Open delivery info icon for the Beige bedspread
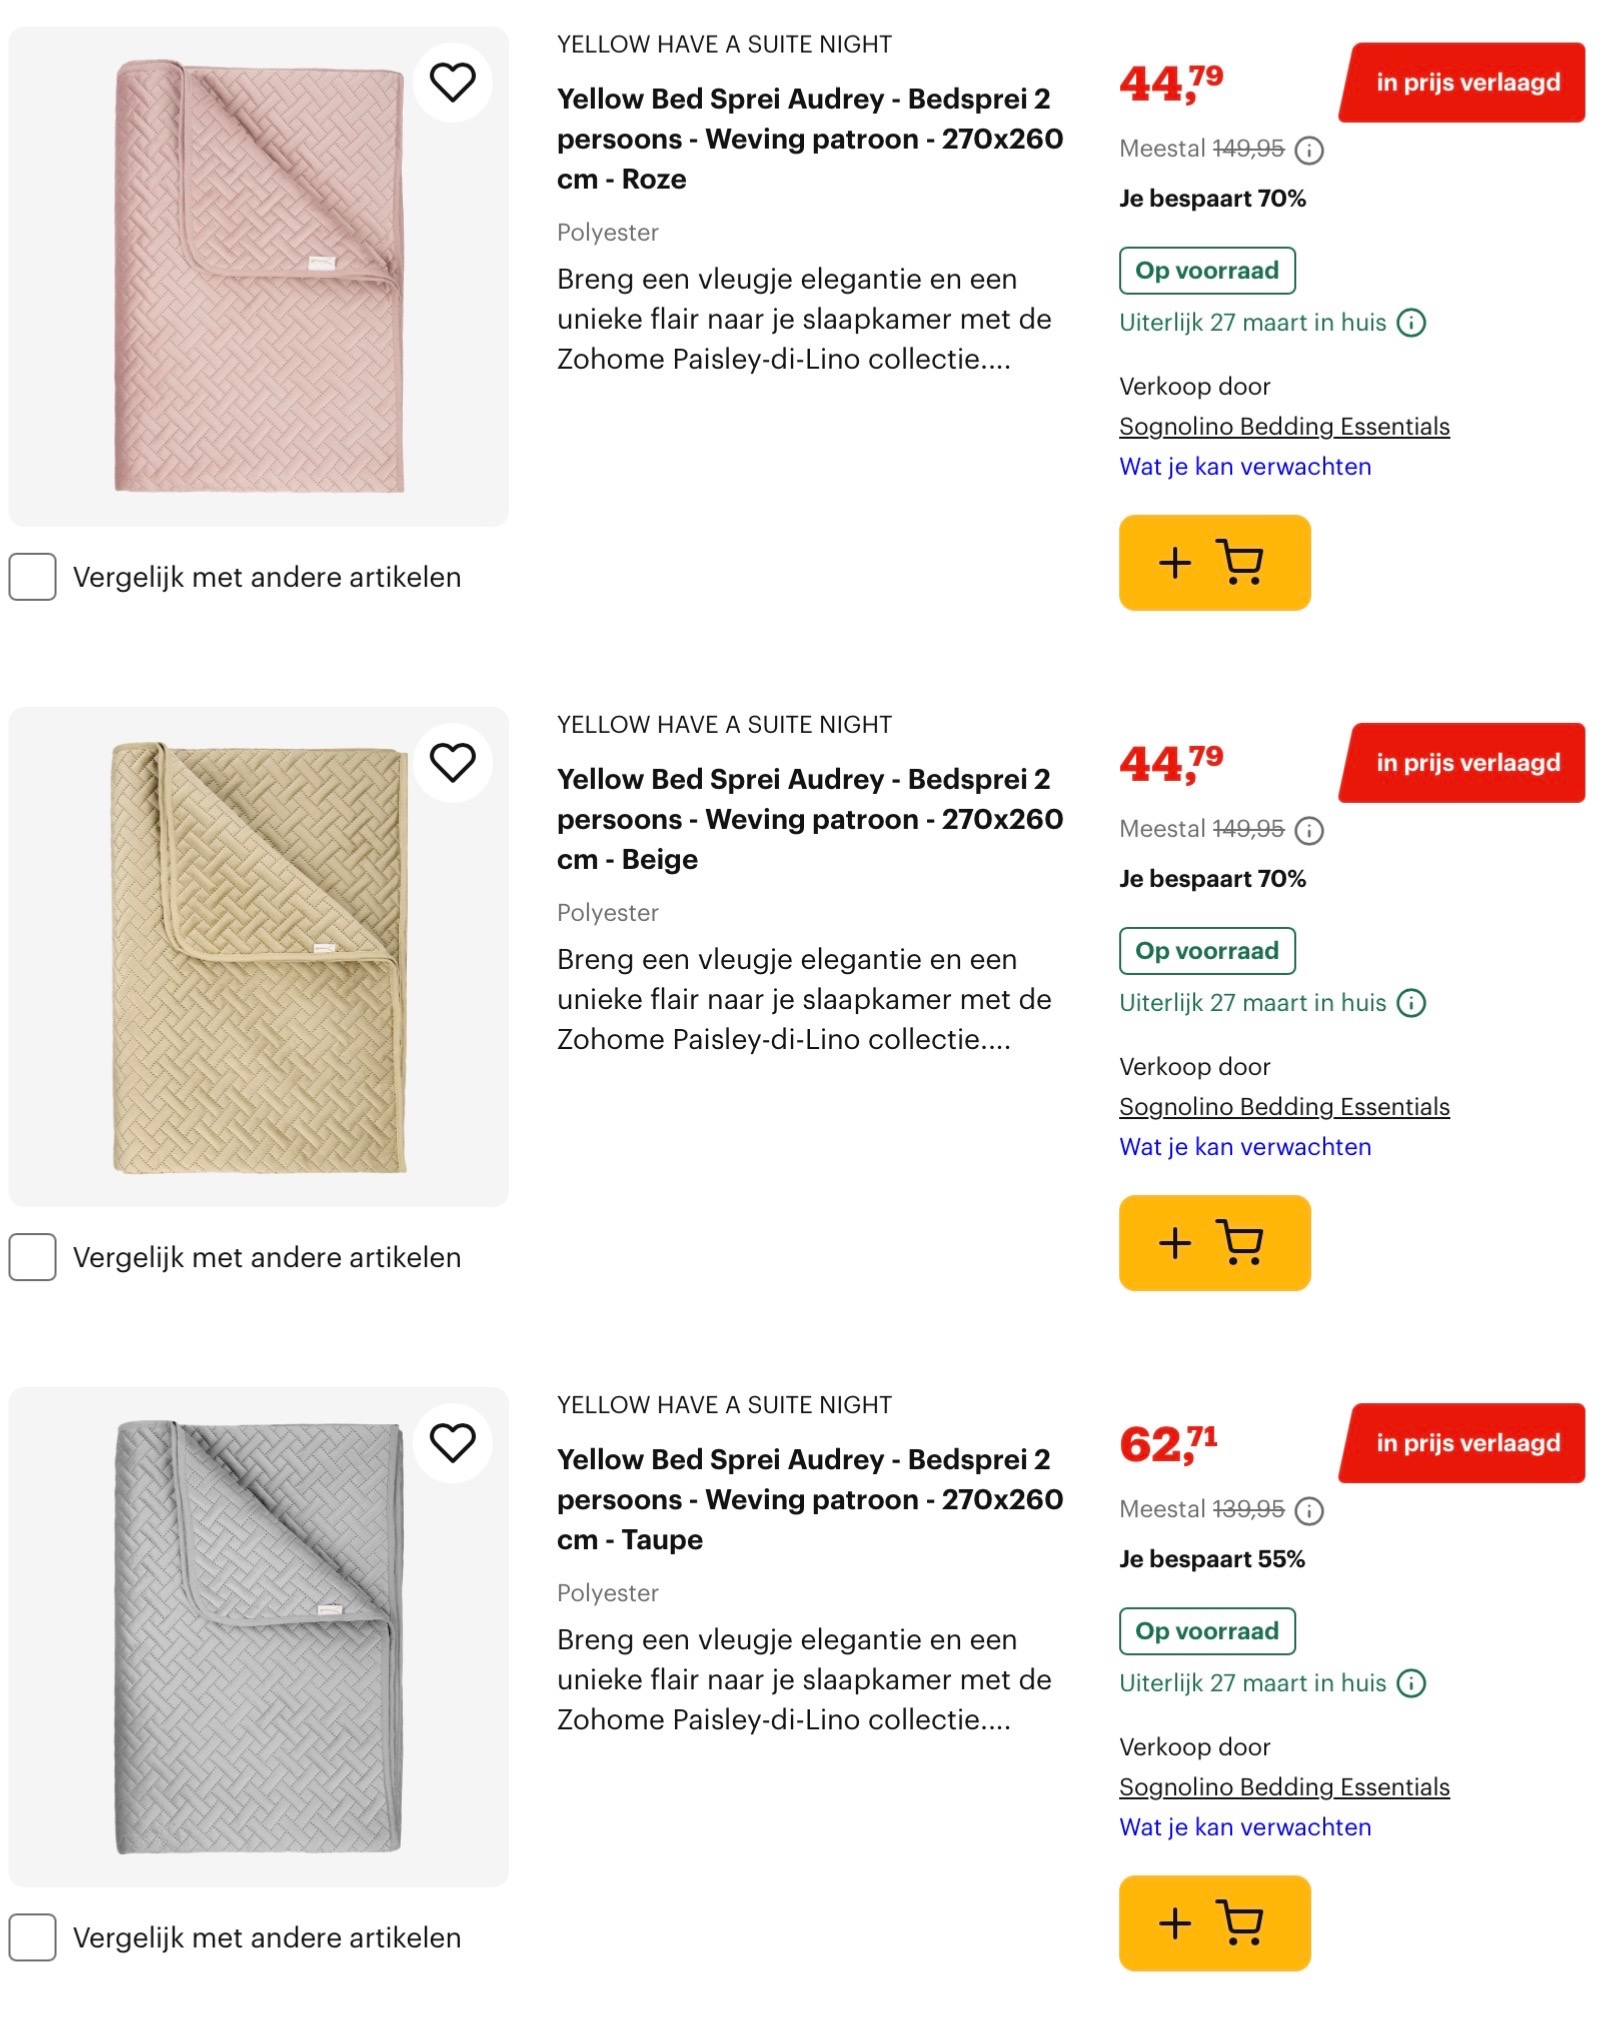This screenshot has height=2021, width=1617. point(1411,1003)
